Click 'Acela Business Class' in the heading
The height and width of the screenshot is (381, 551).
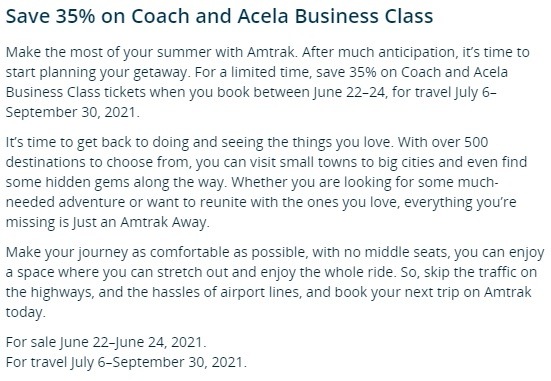pyautogui.click(x=335, y=16)
